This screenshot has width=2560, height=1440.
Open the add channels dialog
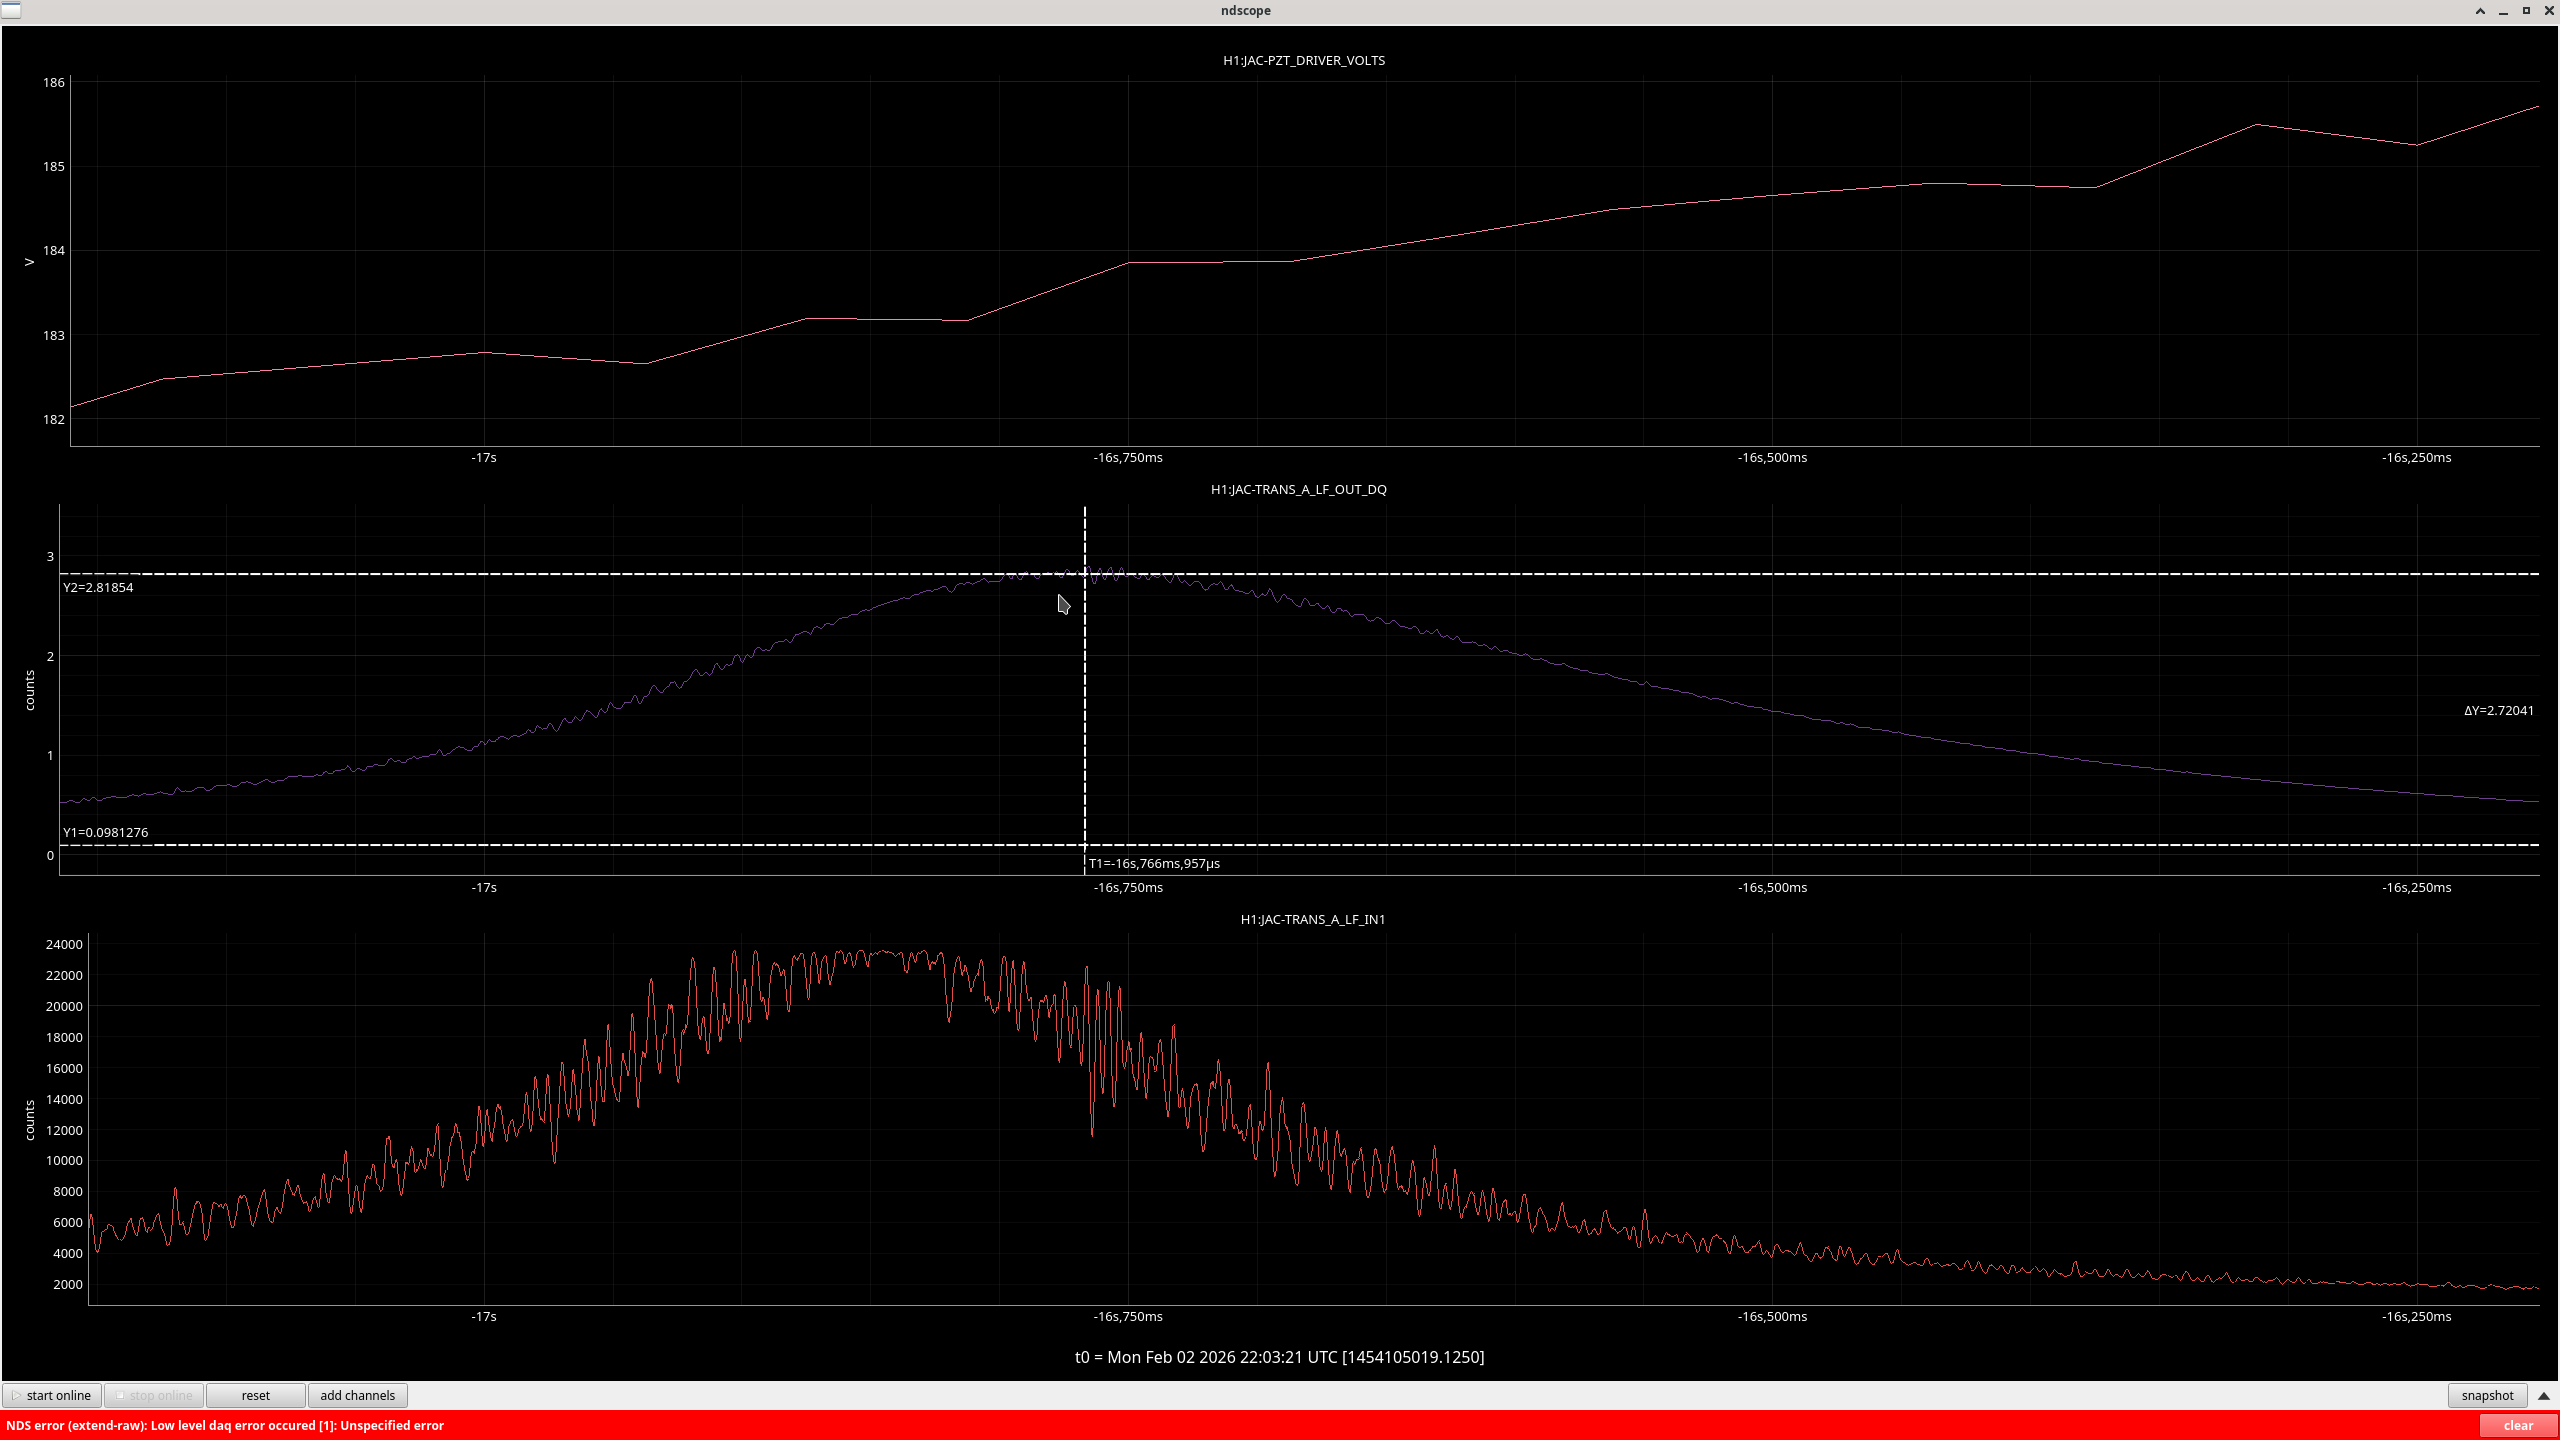click(357, 1395)
